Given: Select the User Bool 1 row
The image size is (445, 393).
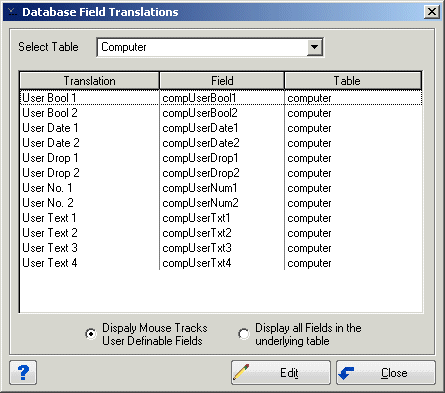Looking at the screenshot, I should 221,98.
